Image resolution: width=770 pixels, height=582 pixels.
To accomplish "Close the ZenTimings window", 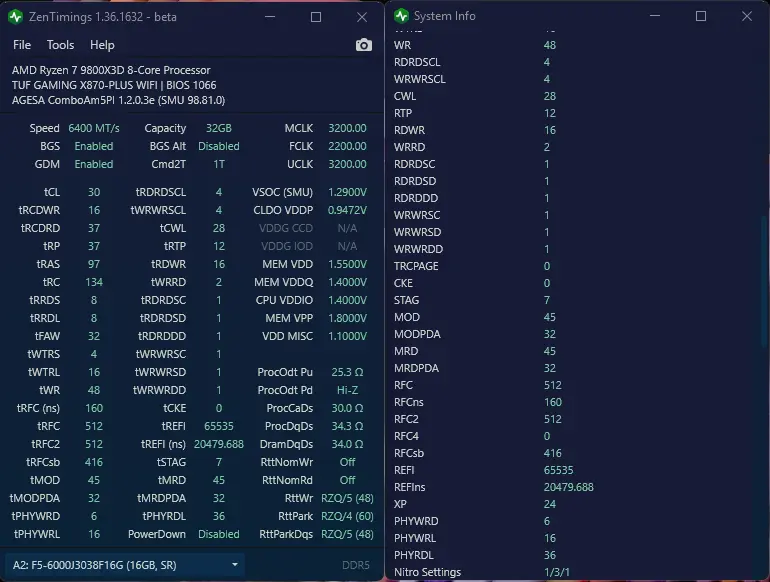I will [x=362, y=17].
